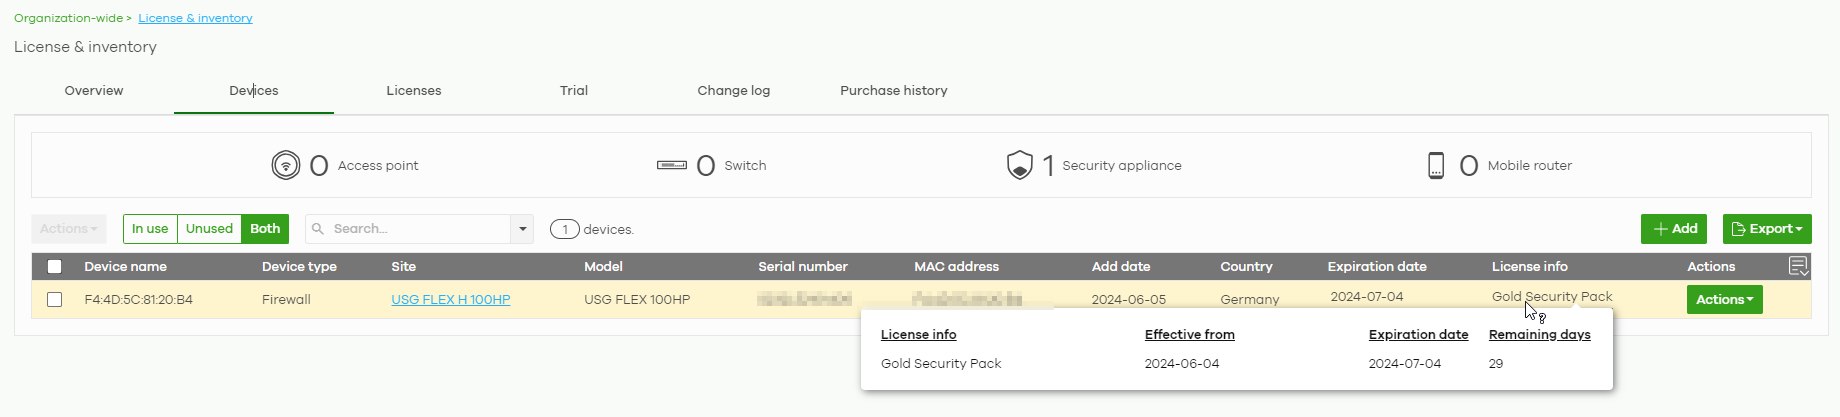
Task: Open the row Actions dropdown
Action: pos(1724,300)
